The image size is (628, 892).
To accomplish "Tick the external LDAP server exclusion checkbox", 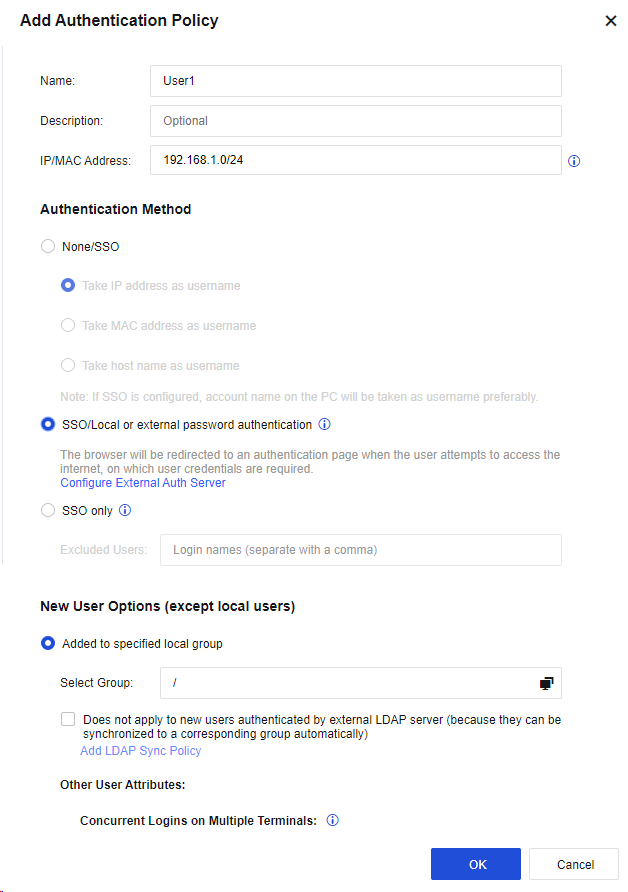I will (x=68, y=719).
